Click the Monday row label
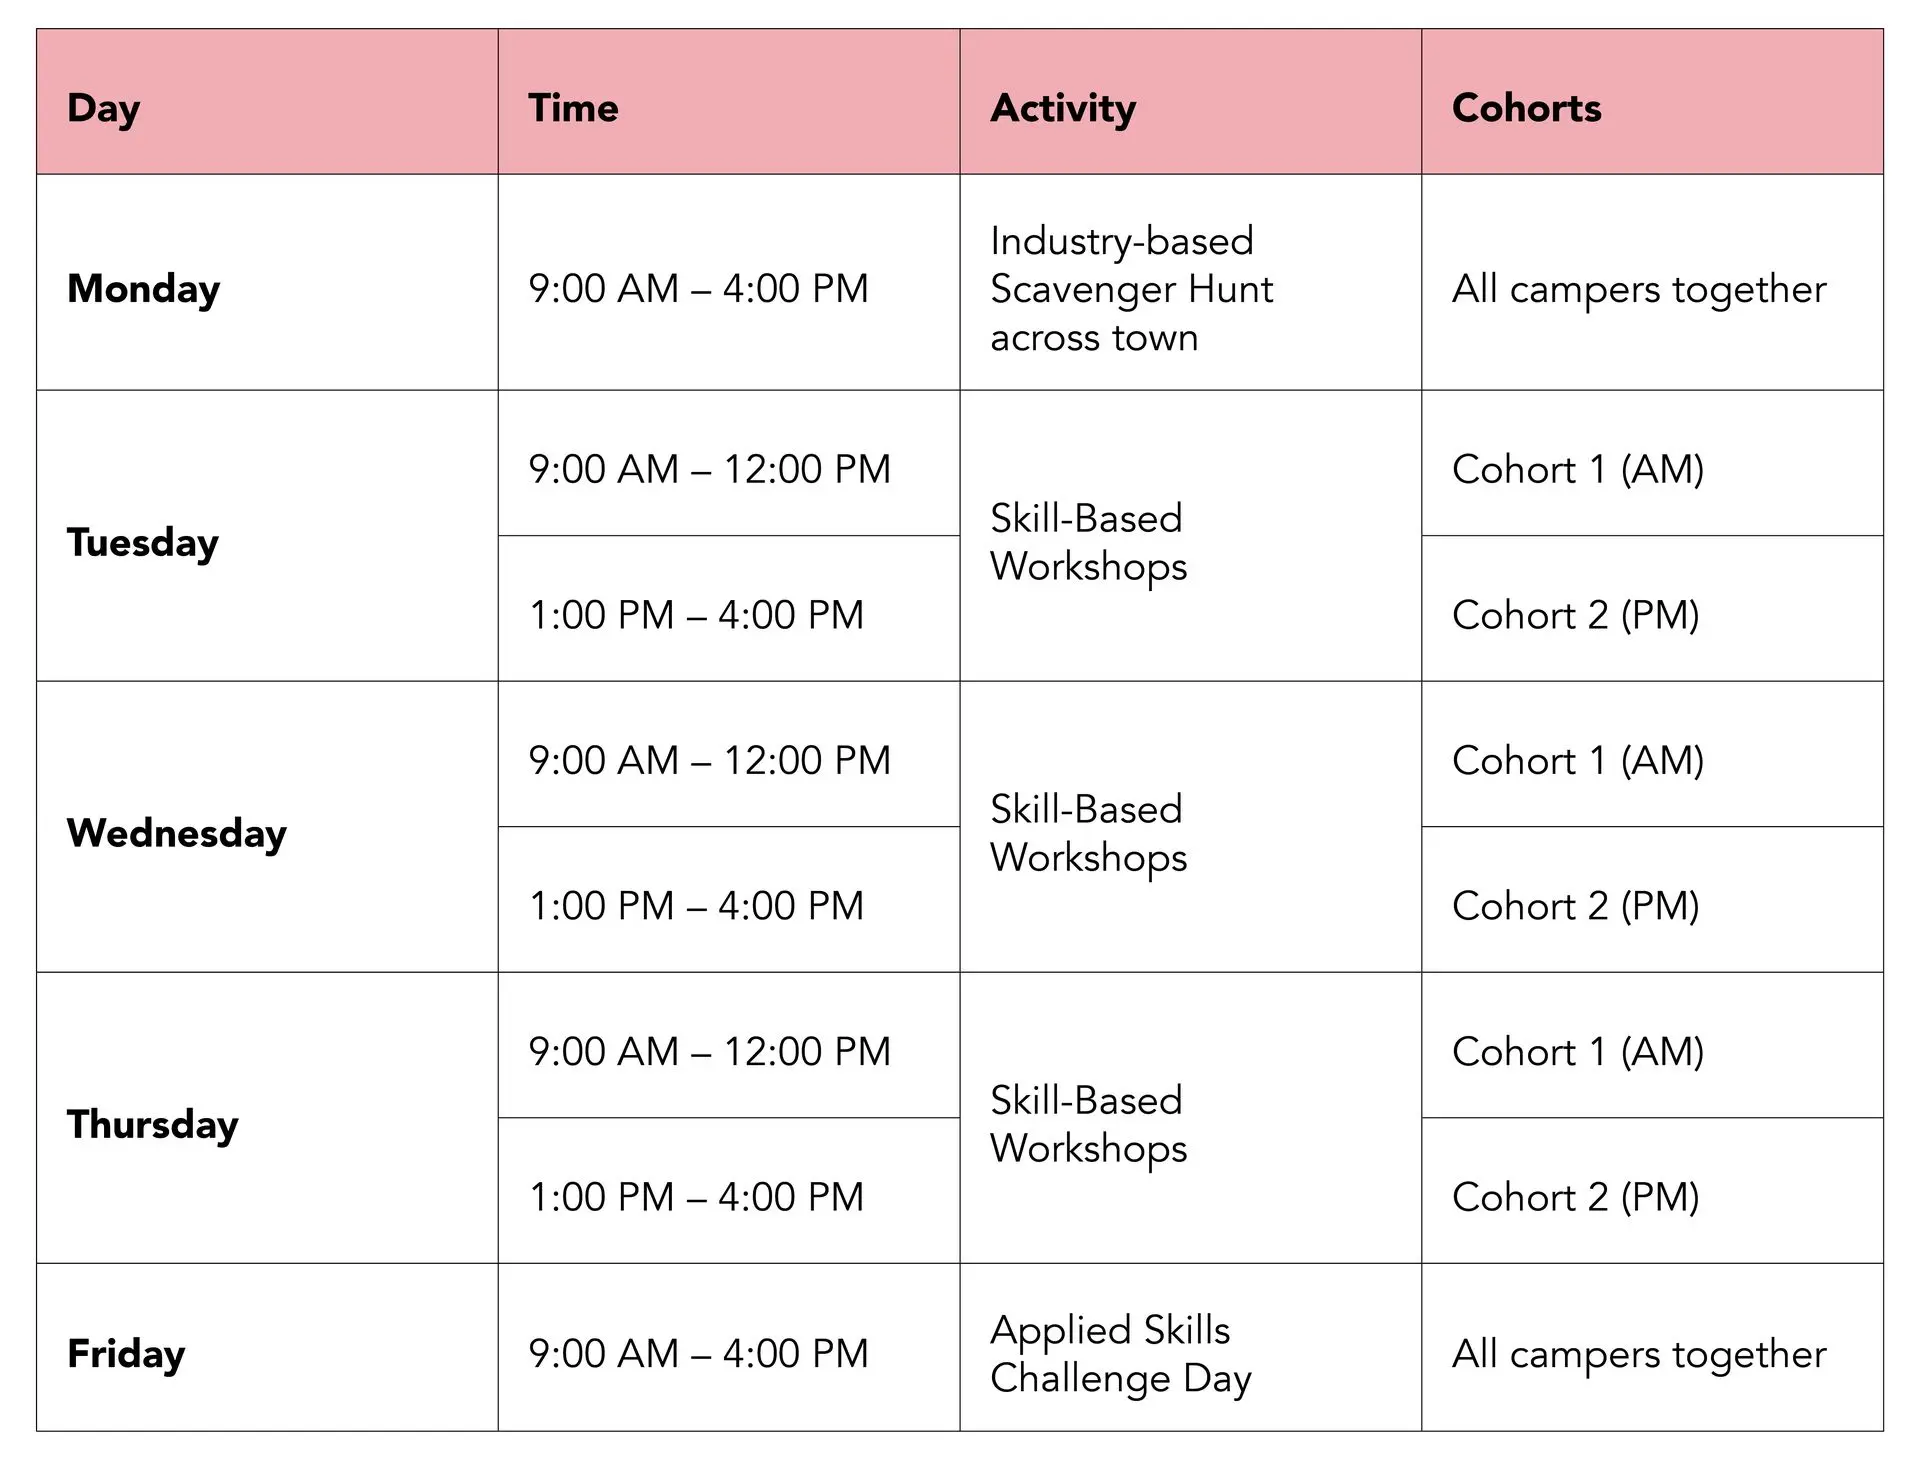Screen dimensions: 1920x1460 (143, 288)
